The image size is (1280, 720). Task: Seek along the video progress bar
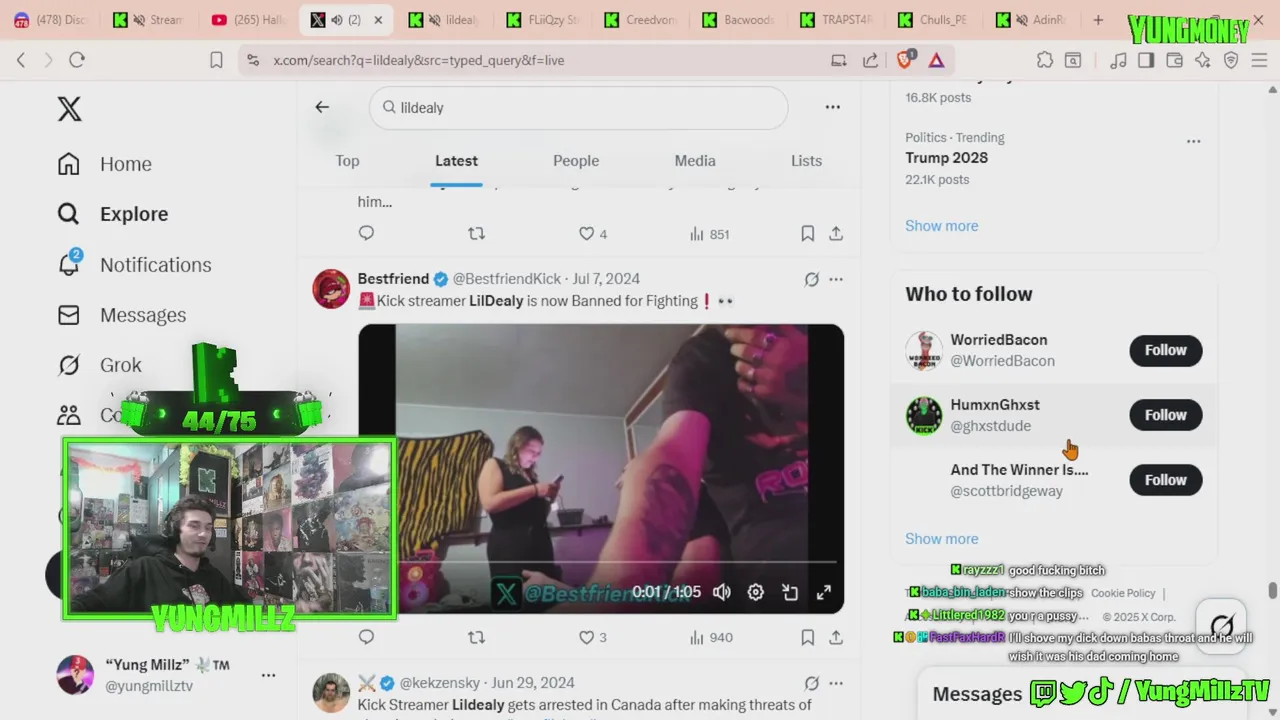point(601,562)
